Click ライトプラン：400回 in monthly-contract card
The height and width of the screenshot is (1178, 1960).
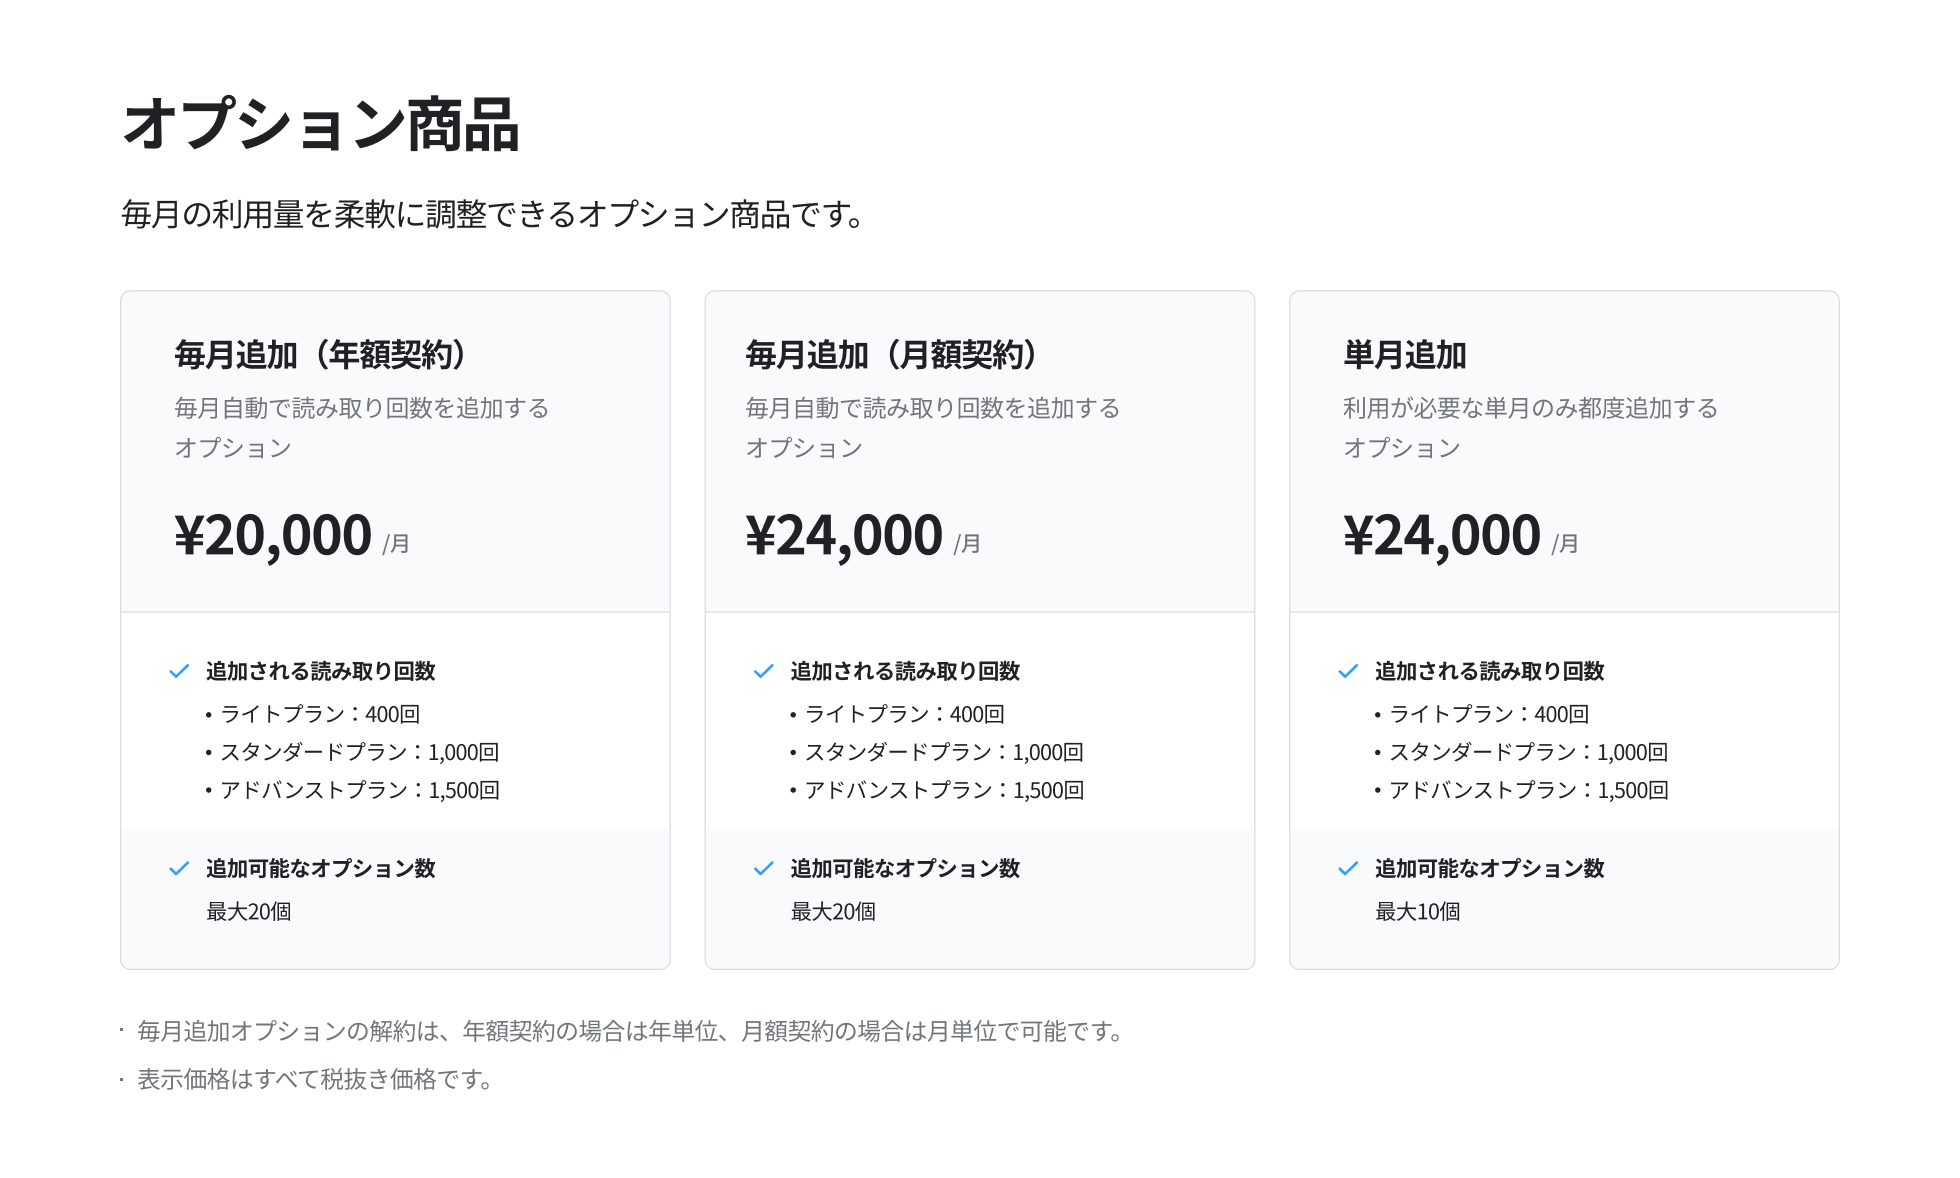(x=904, y=714)
